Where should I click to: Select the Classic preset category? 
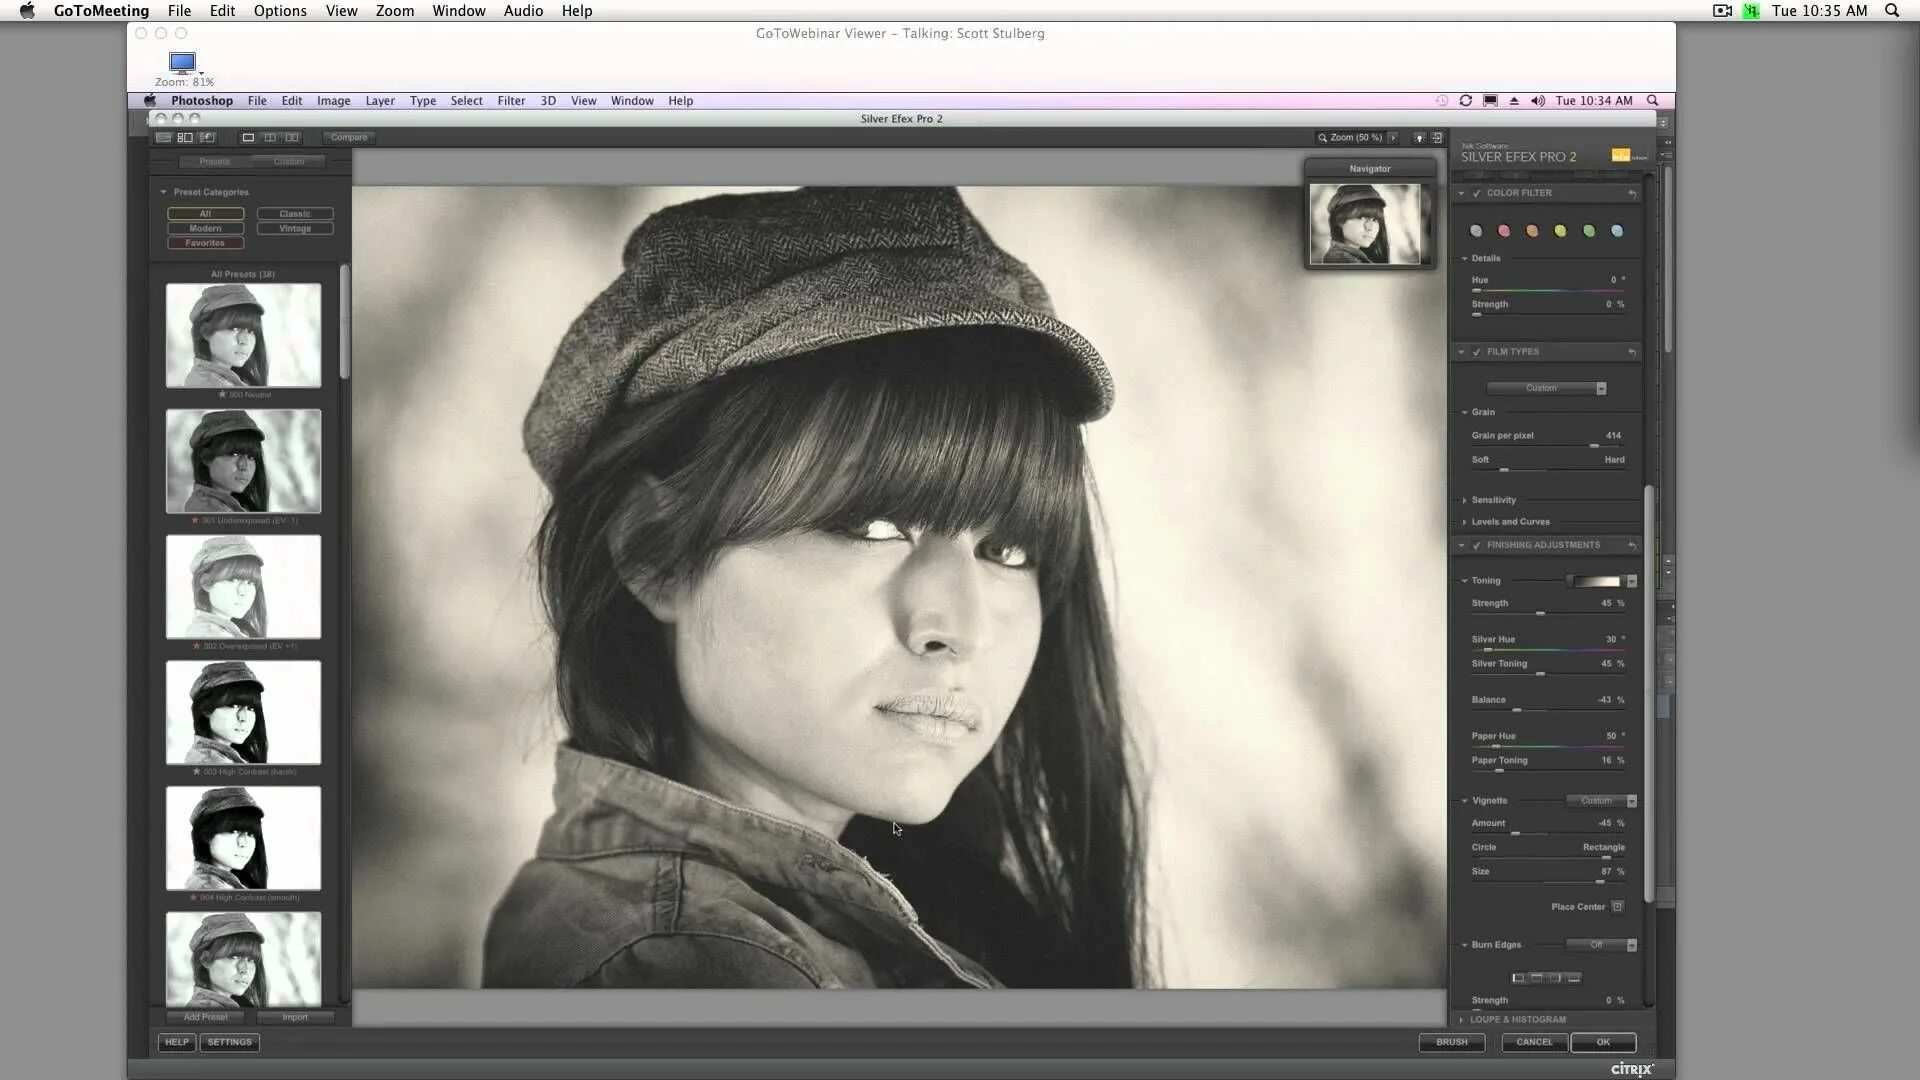[x=295, y=214]
